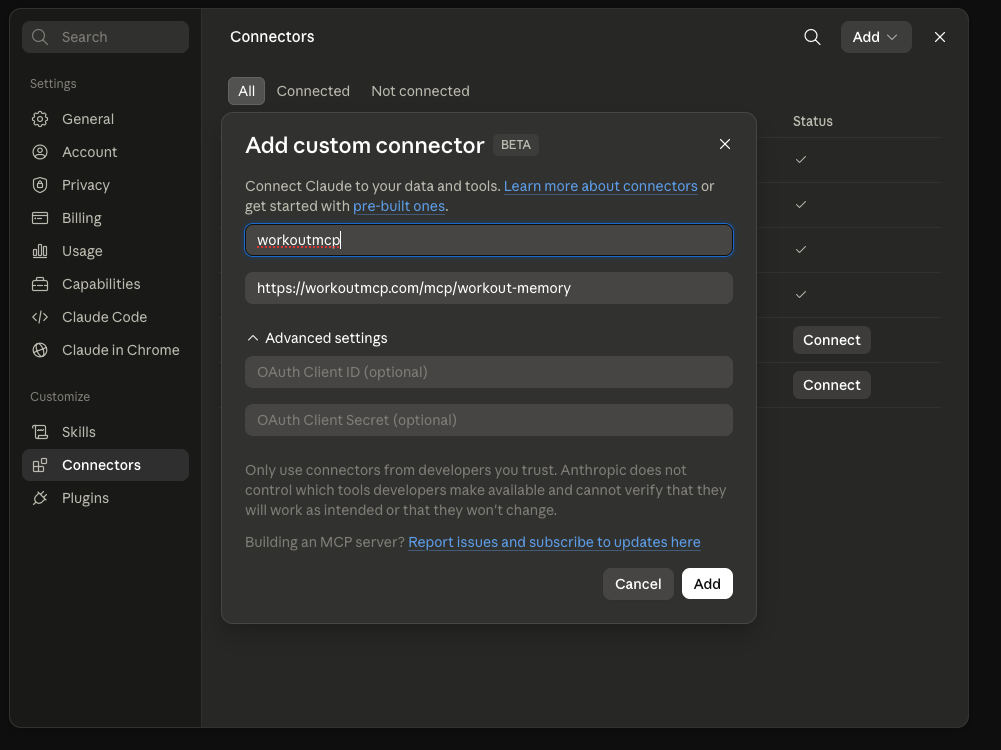The height and width of the screenshot is (750, 1001).
Task: Click the connectors search magnifier icon
Action: [x=812, y=37]
